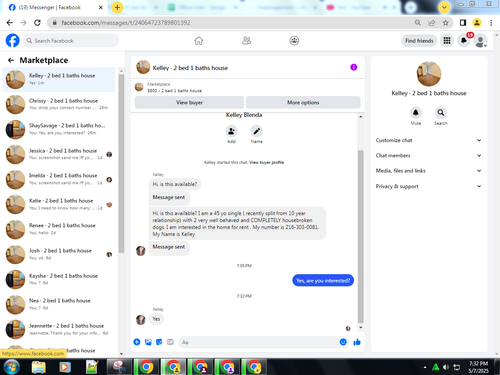Expand Chat members section
This screenshot has width=500, height=375.
[429, 156]
